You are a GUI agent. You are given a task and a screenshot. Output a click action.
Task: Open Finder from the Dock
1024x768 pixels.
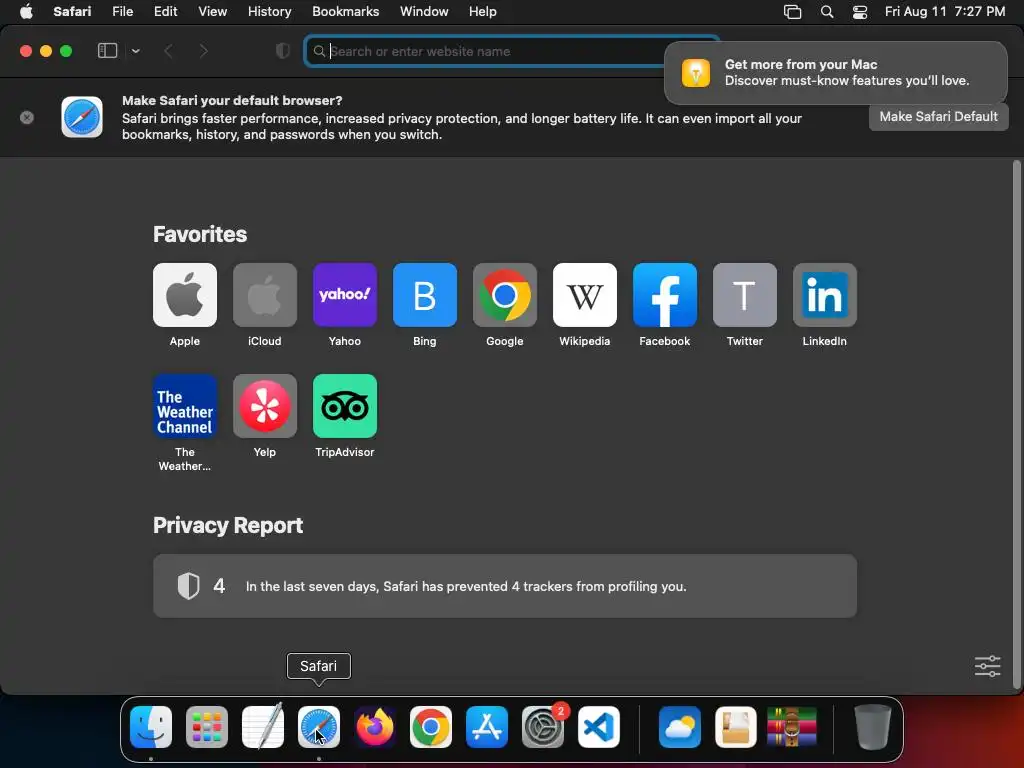click(151, 727)
